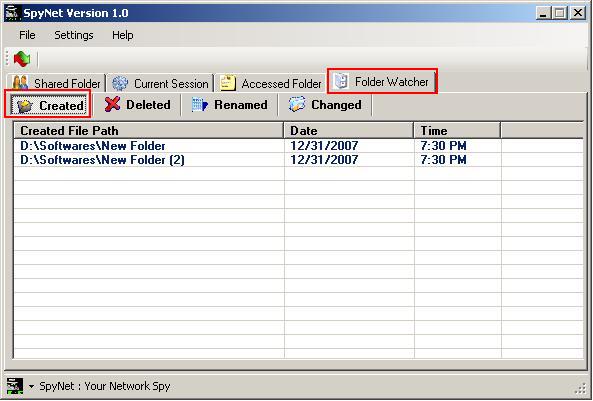Select row D:\Softwares\New Folder (2)

[x=298, y=160]
